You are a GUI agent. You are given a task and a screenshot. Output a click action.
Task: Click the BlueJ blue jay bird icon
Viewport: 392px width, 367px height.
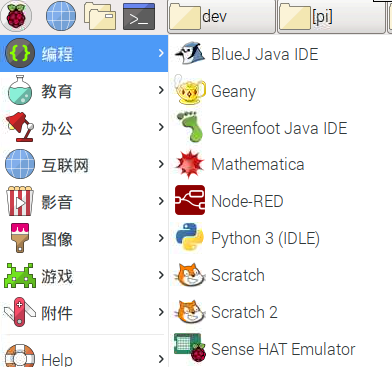click(x=190, y=53)
